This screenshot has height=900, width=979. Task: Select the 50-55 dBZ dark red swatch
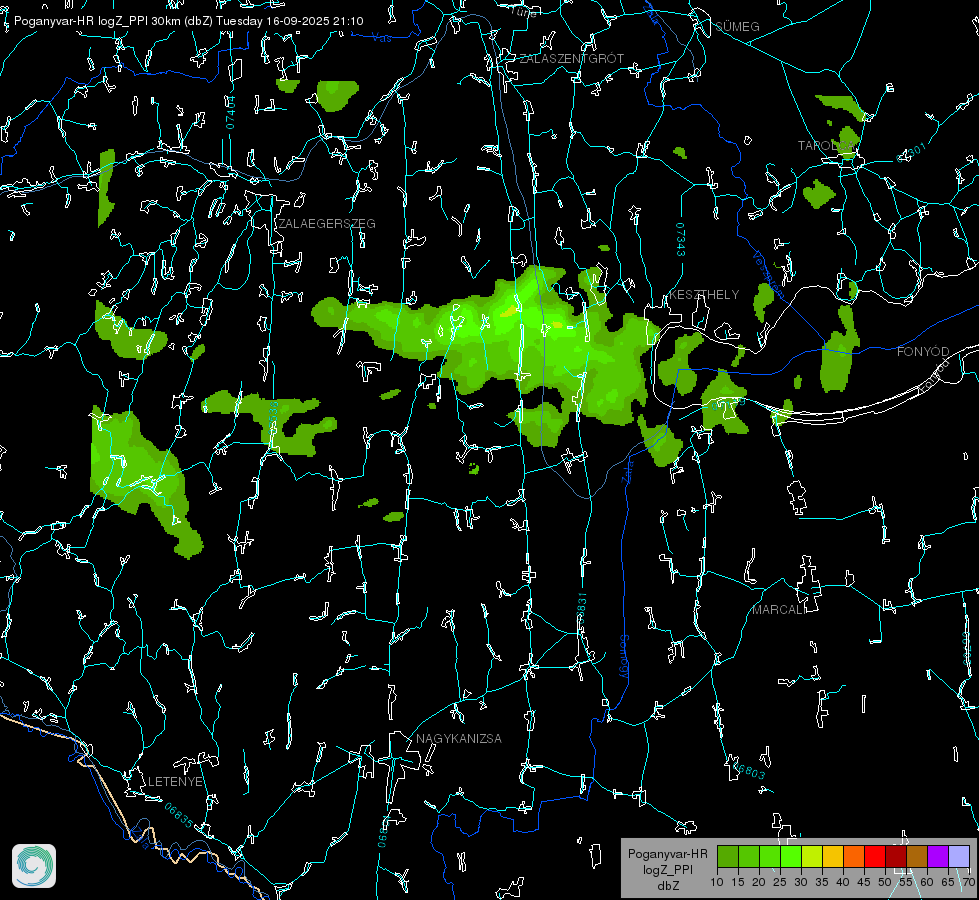tap(896, 857)
